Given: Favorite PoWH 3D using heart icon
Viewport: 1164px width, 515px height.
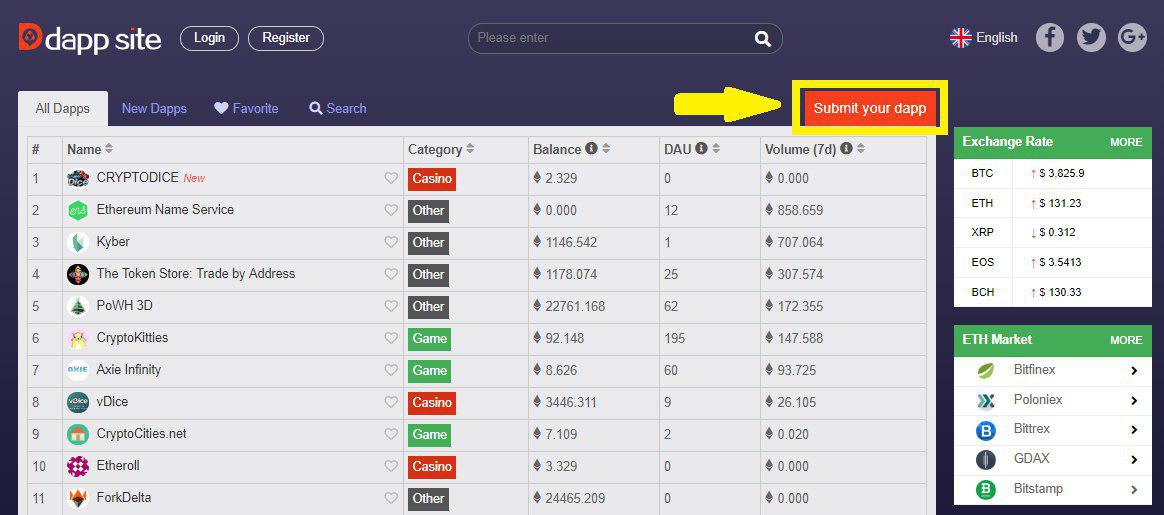Looking at the screenshot, I should 391,306.
